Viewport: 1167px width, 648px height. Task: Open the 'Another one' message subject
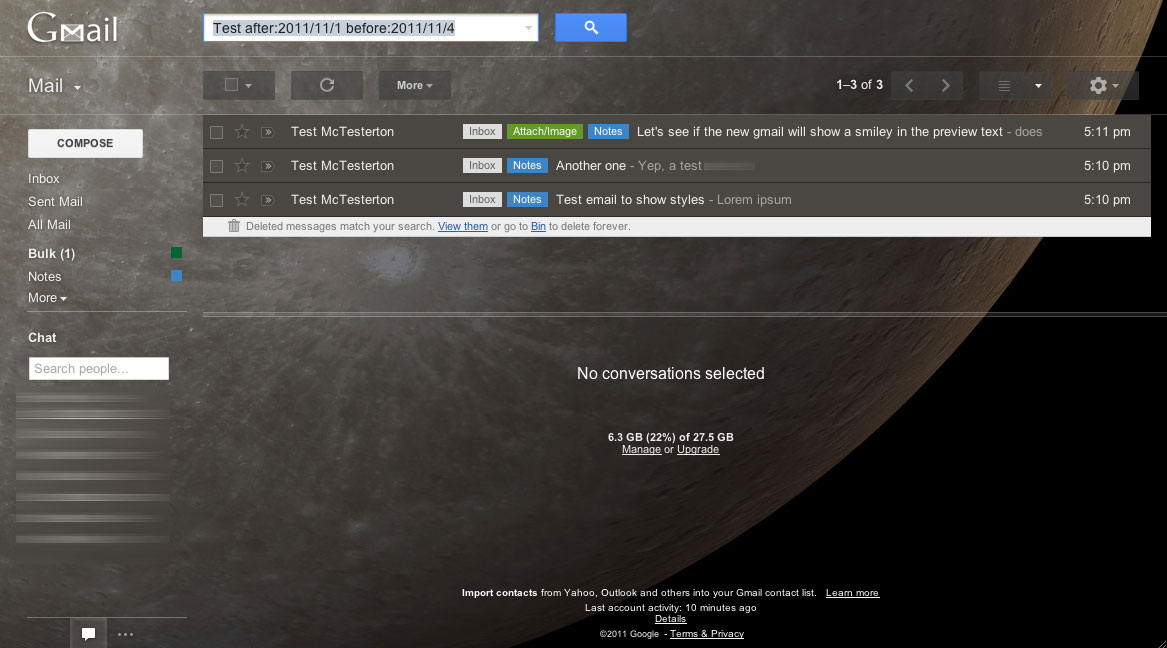point(591,166)
